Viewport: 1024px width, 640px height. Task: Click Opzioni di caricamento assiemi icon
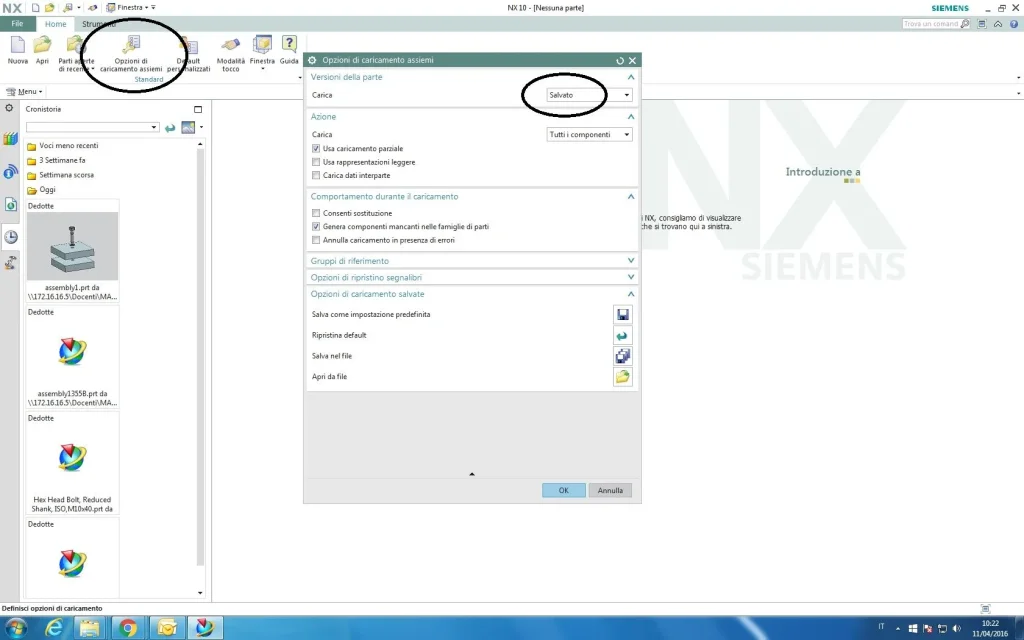[131, 46]
